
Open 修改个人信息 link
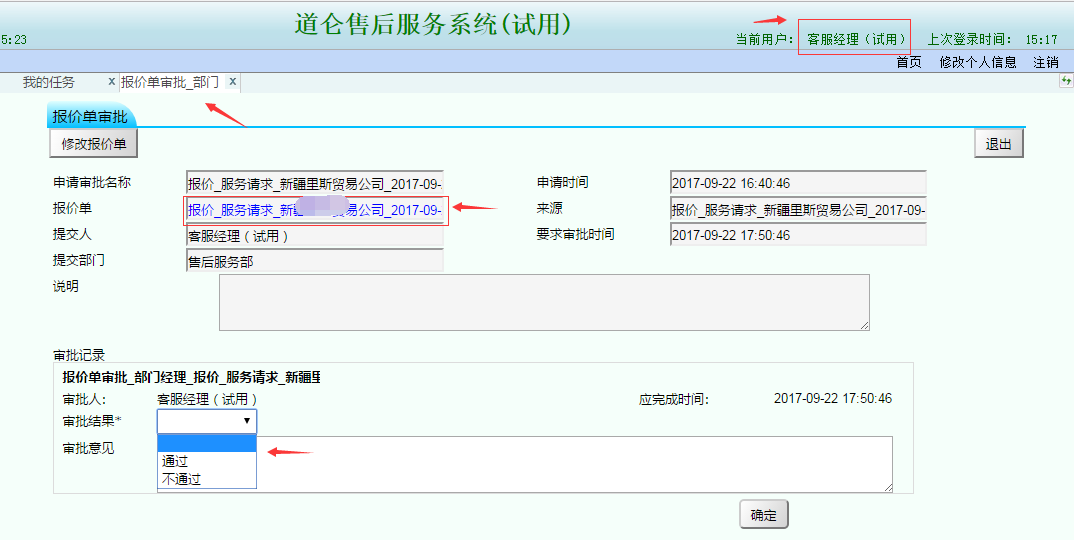(x=978, y=62)
